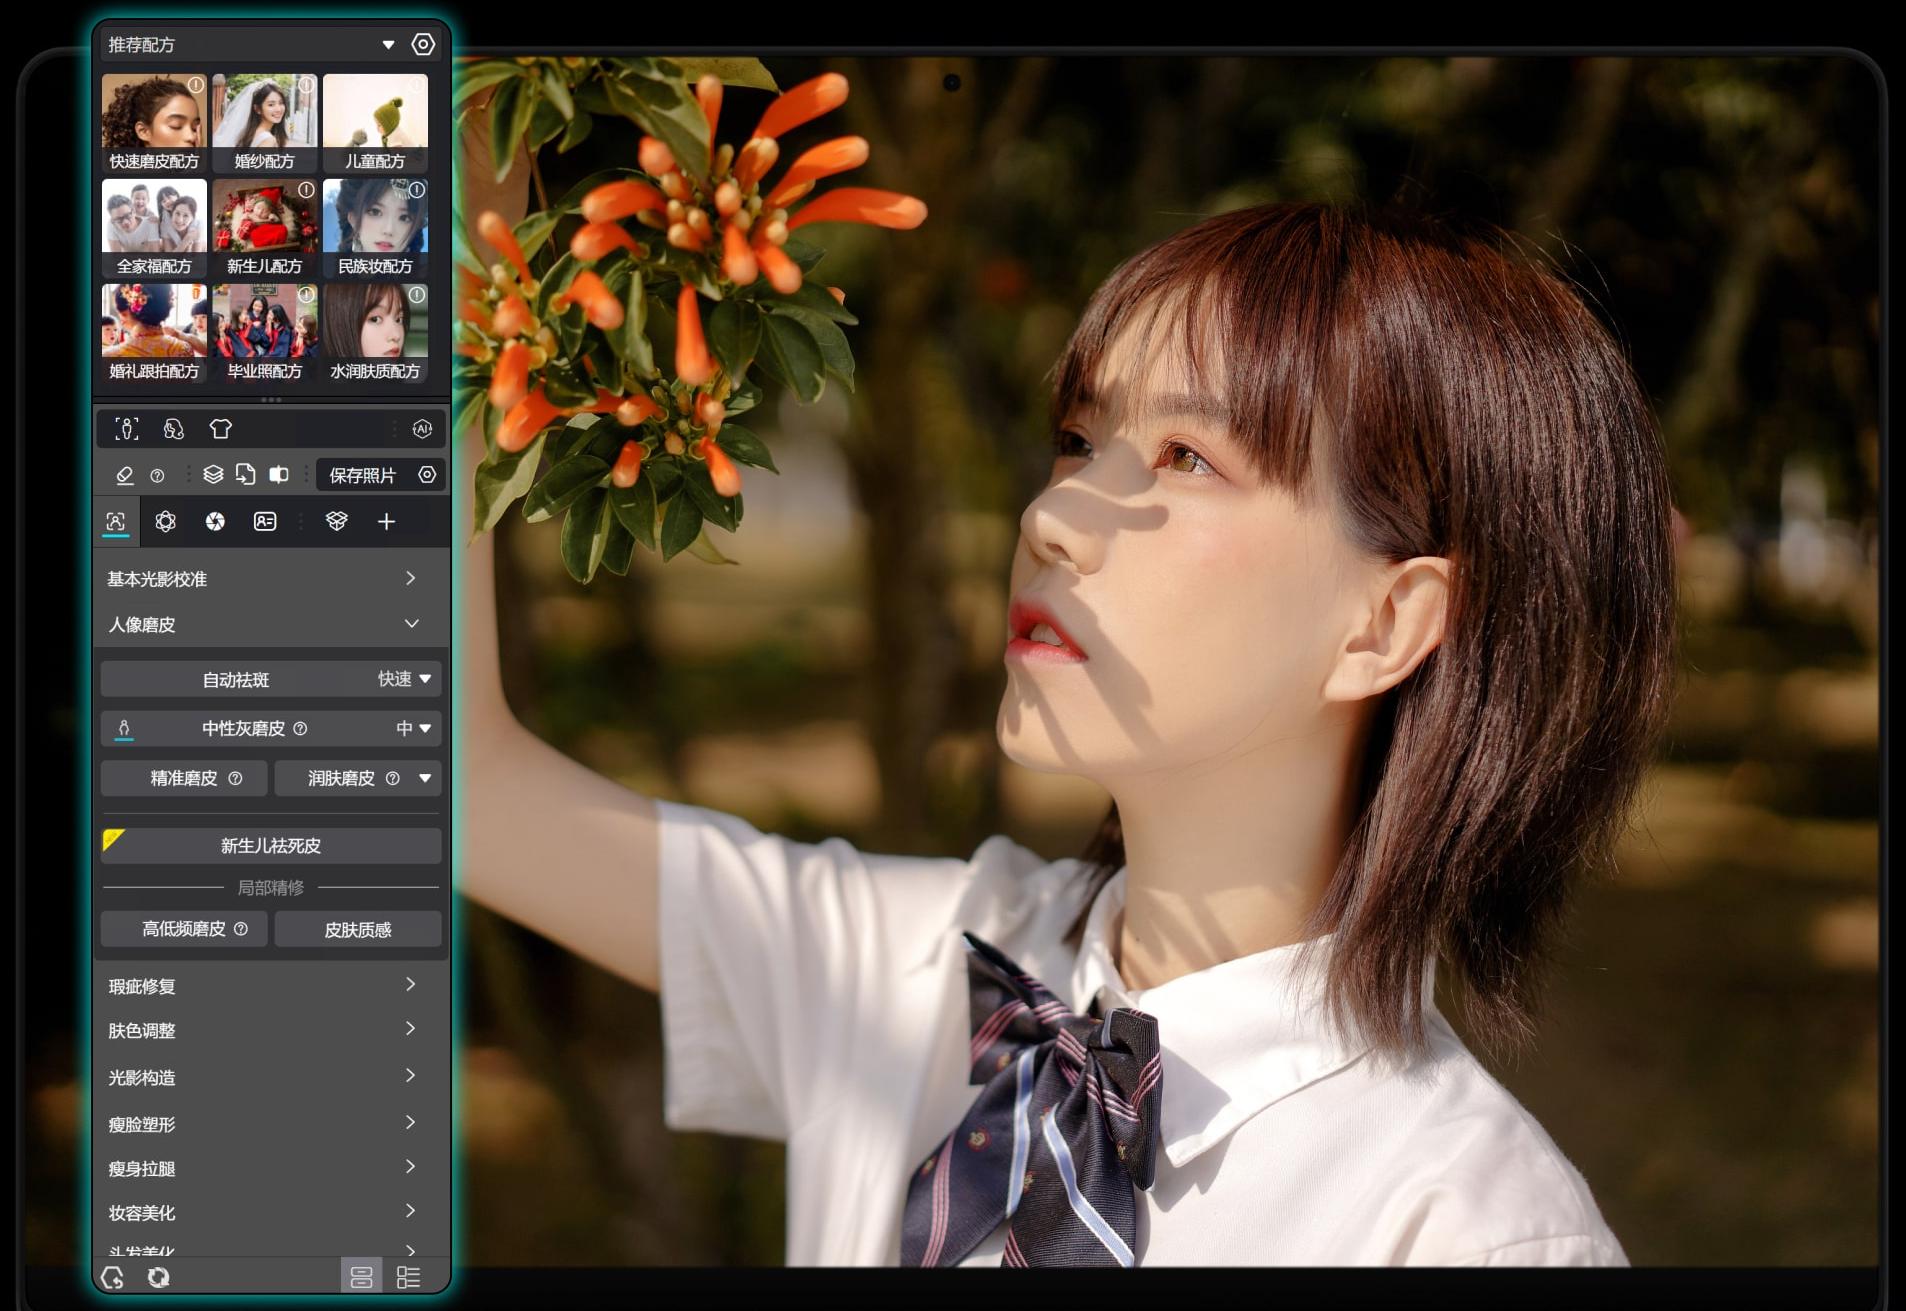Click the document import arrow icon
Image resolution: width=1906 pixels, height=1311 pixels.
(245, 474)
